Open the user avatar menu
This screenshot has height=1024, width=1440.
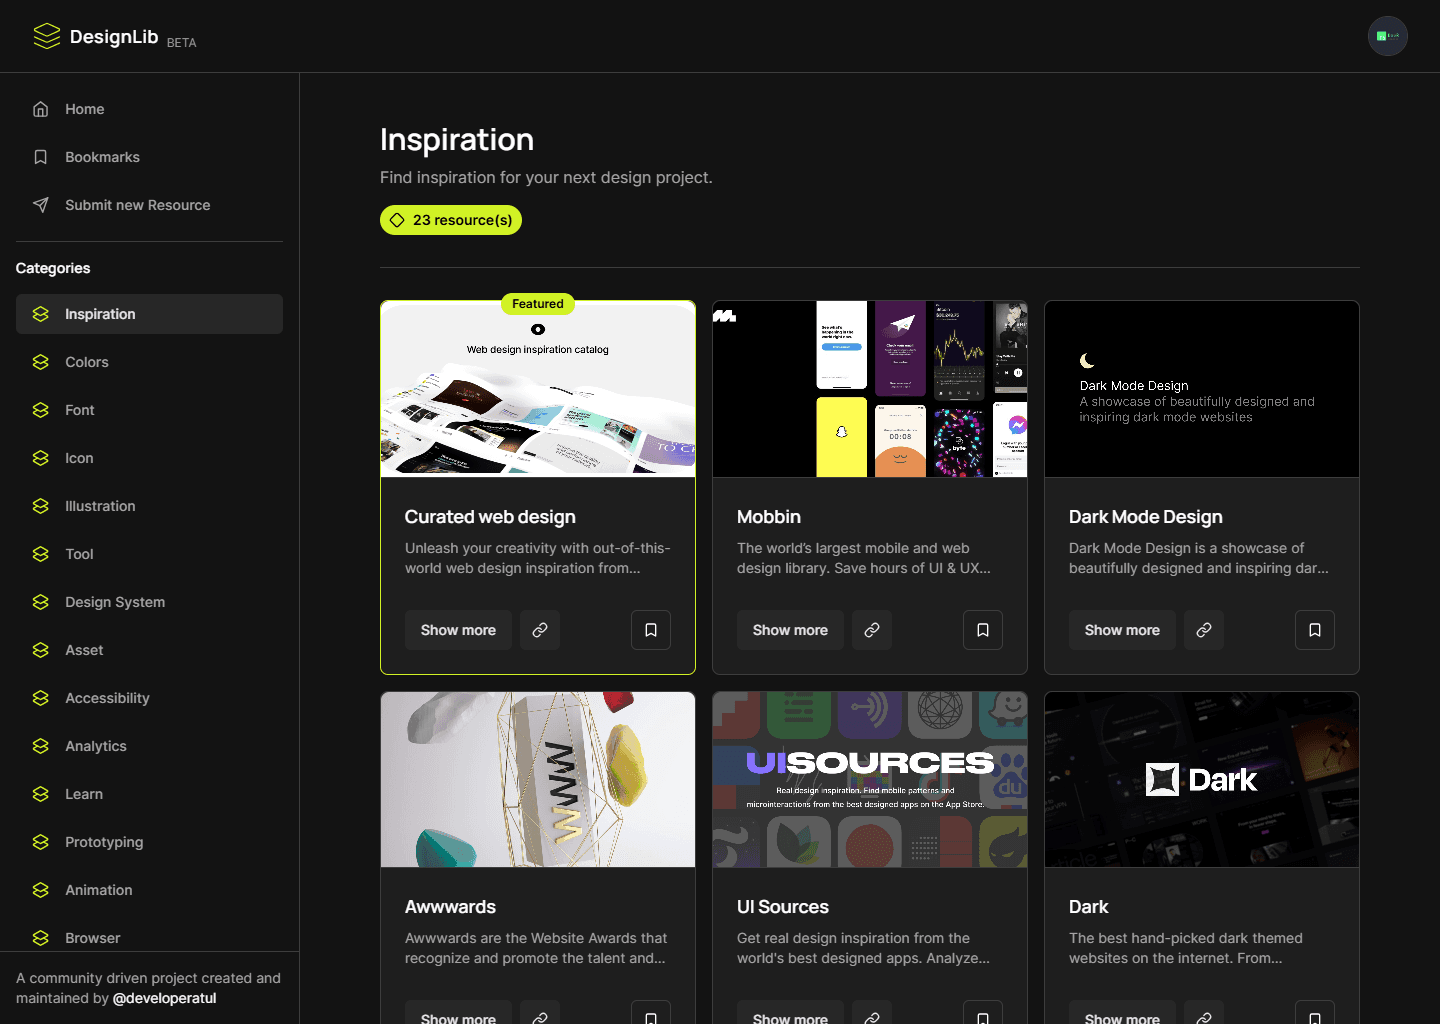pyautogui.click(x=1388, y=36)
